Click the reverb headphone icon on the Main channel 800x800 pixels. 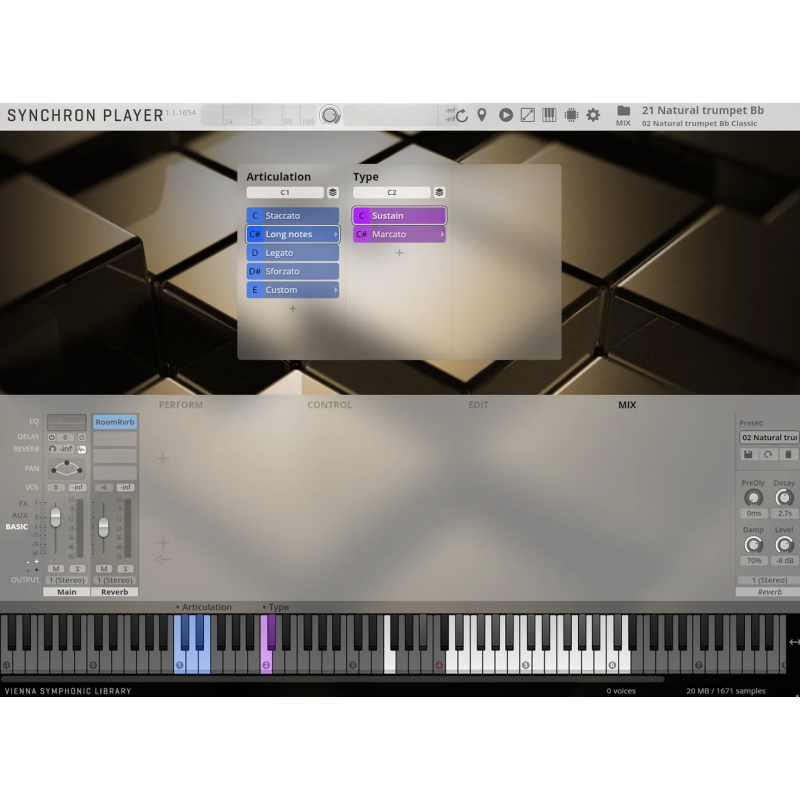[52, 449]
